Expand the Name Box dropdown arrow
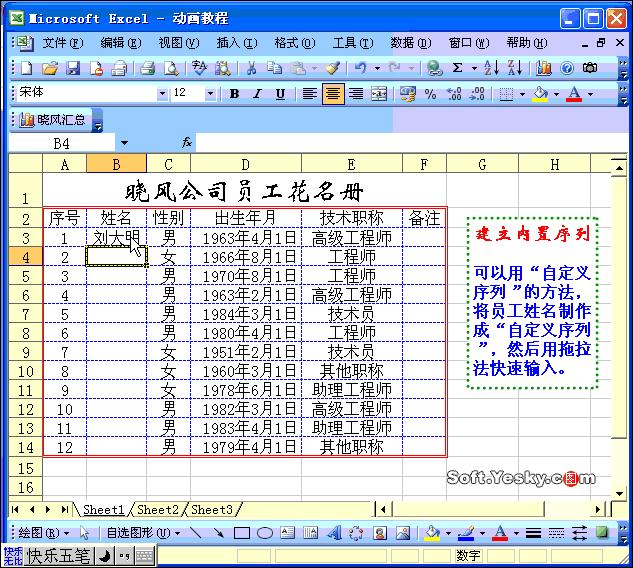Screen dimensions: 633x568 pyautogui.click(x=124, y=143)
